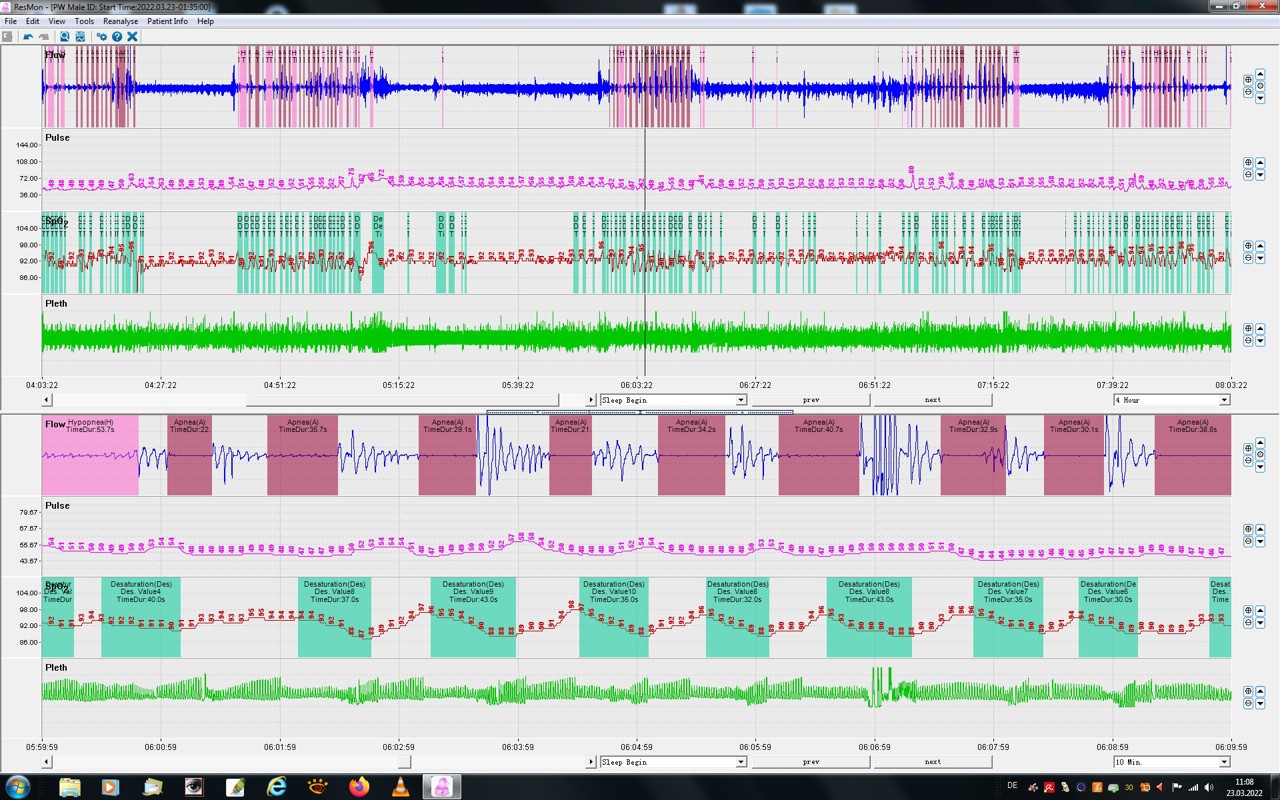Click the blue X toolbar icon
This screenshot has height=800, width=1280.
tap(132, 37)
